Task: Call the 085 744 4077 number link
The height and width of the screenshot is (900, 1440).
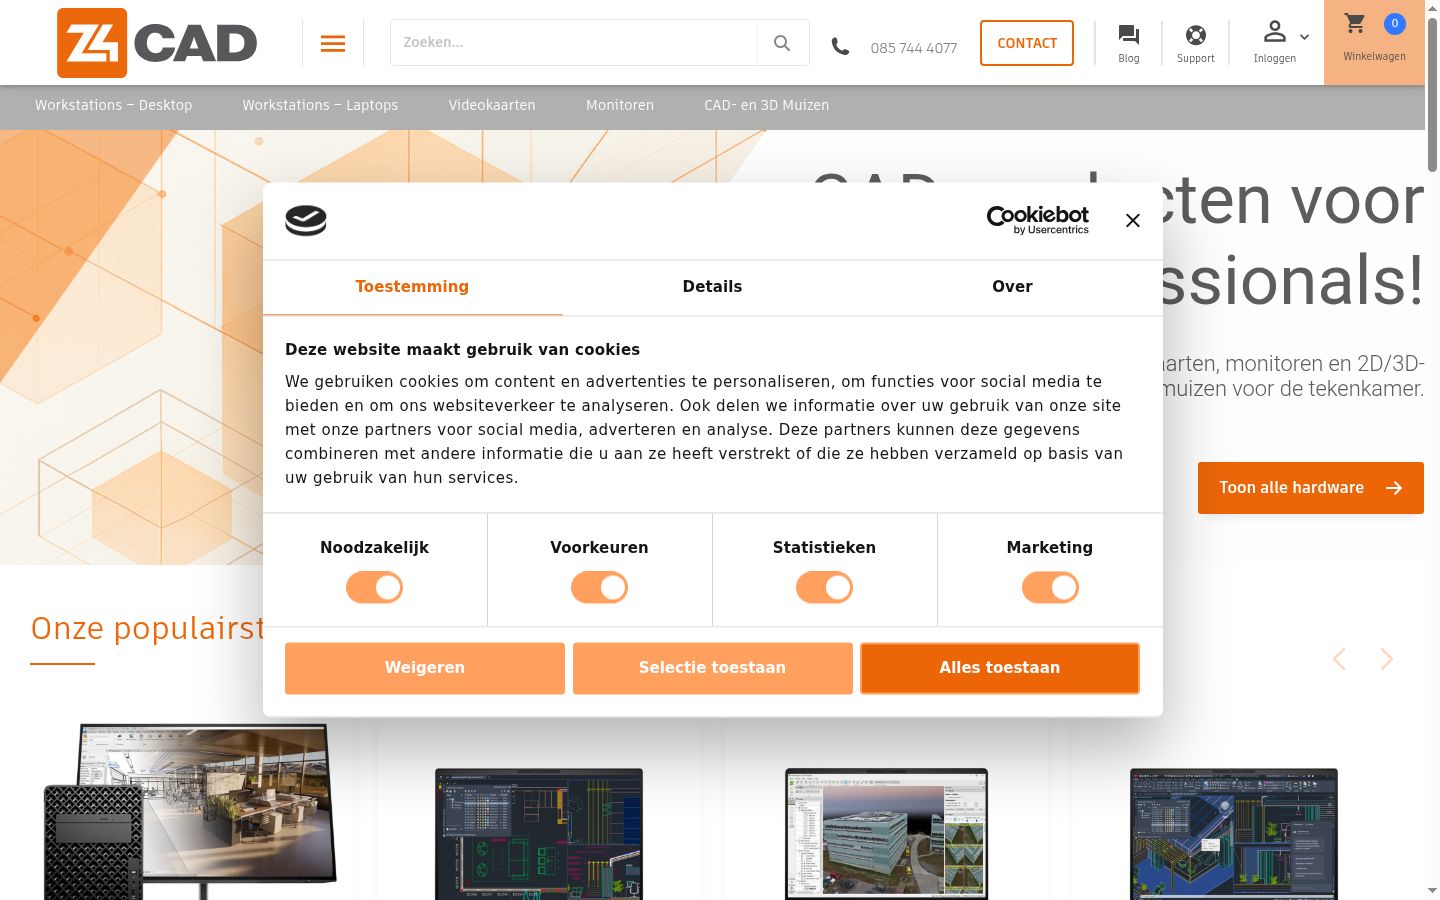Action: click(x=914, y=48)
